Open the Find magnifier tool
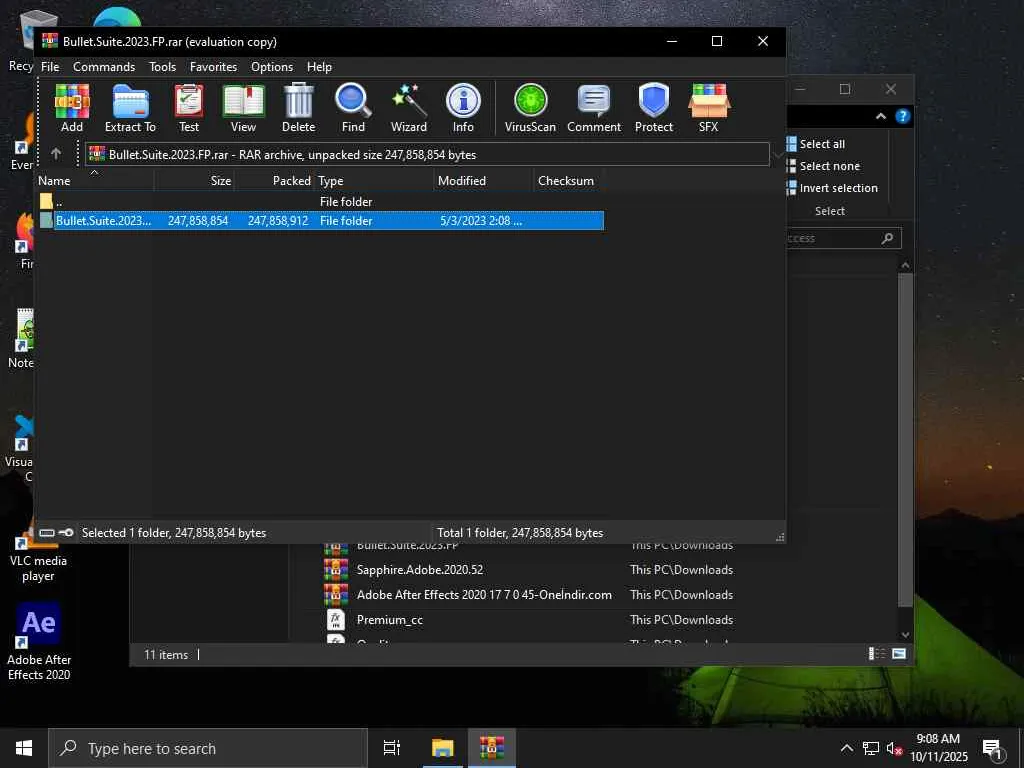This screenshot has height=768, width=1024. 353,108
